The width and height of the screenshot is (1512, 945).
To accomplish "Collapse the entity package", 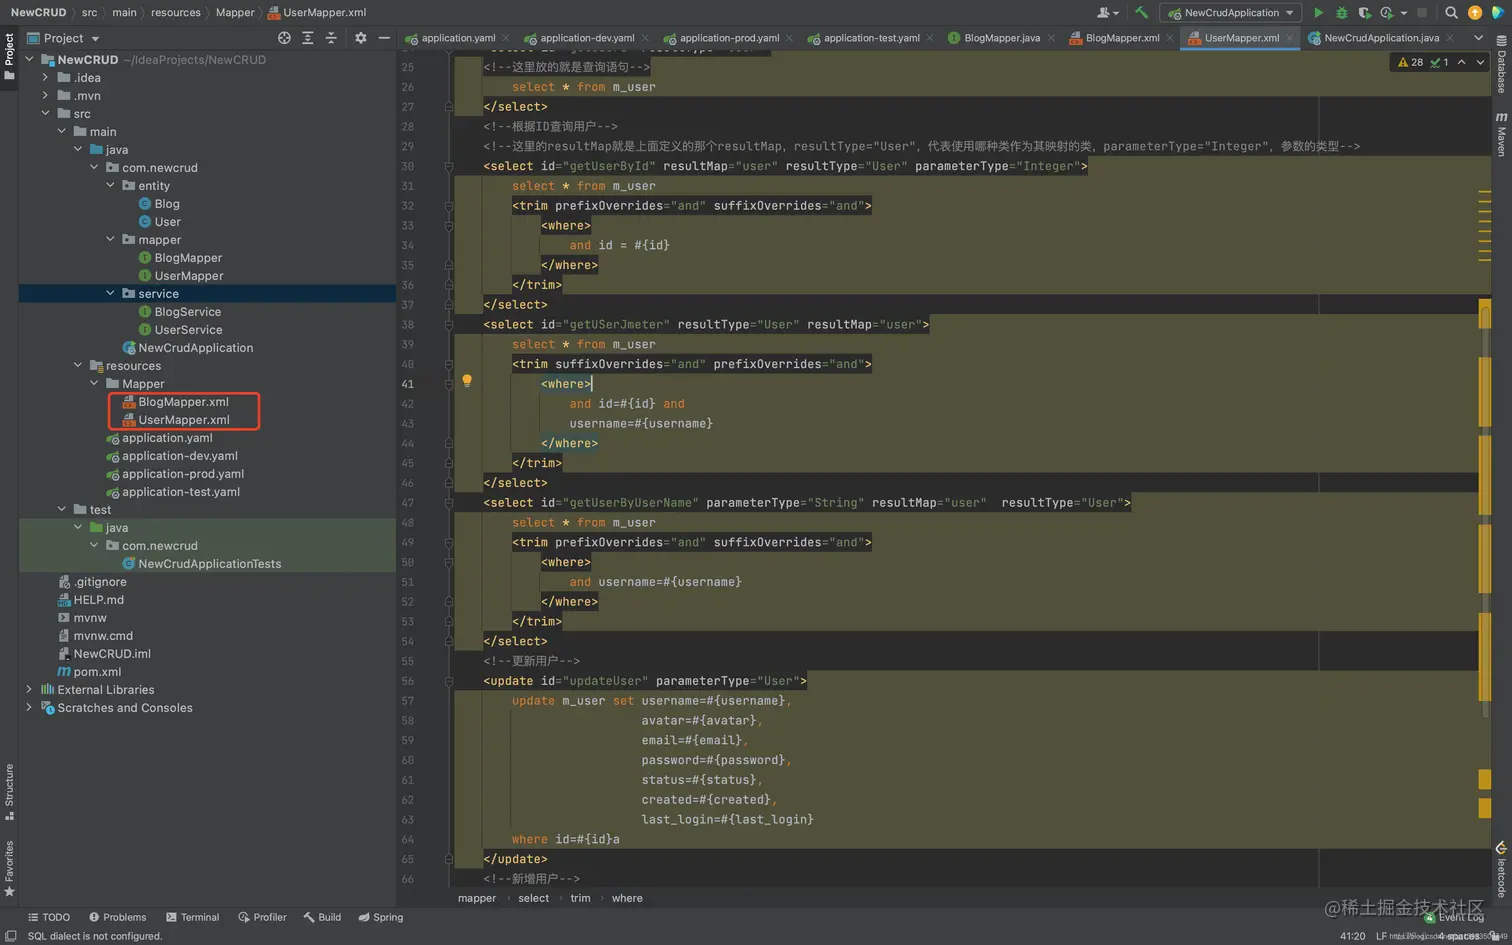I will (x=110, y=185).
